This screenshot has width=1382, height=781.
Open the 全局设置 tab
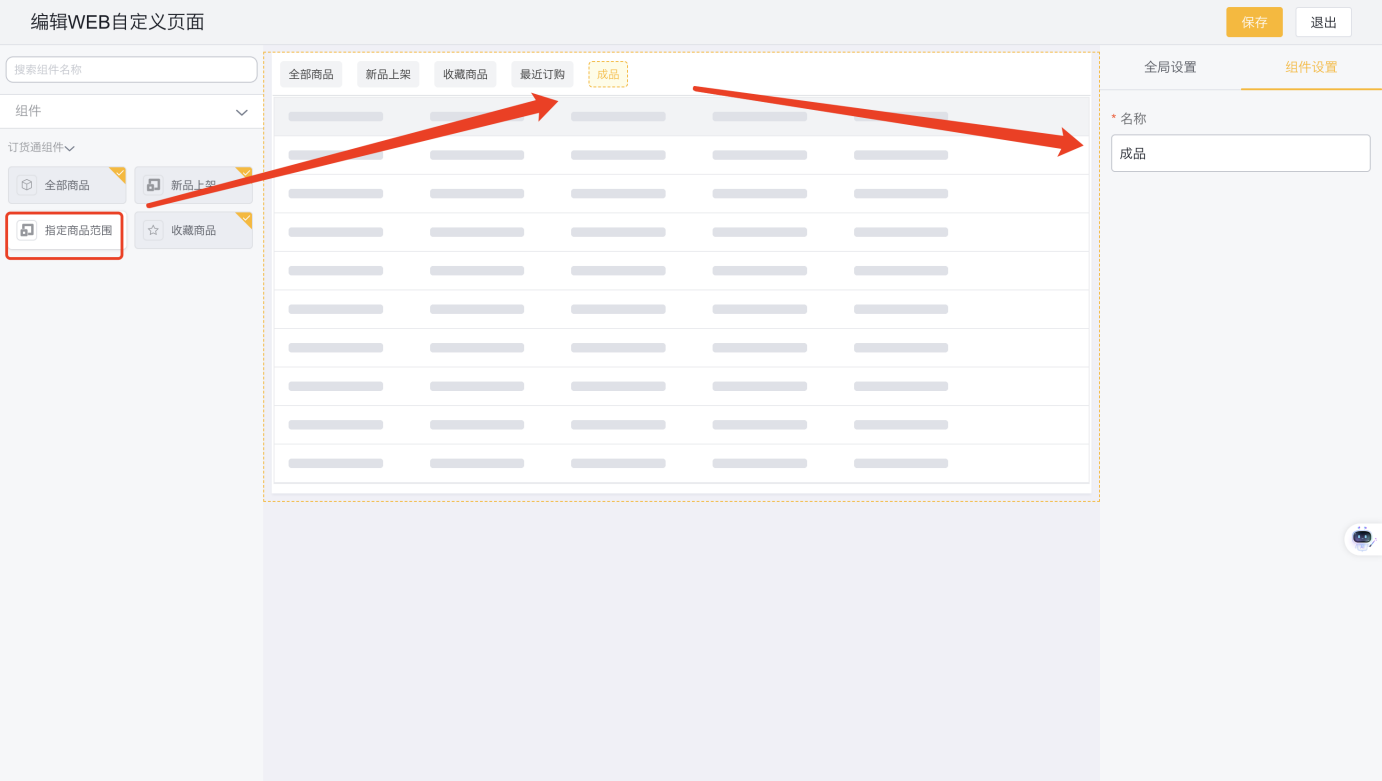point(1170,67)
